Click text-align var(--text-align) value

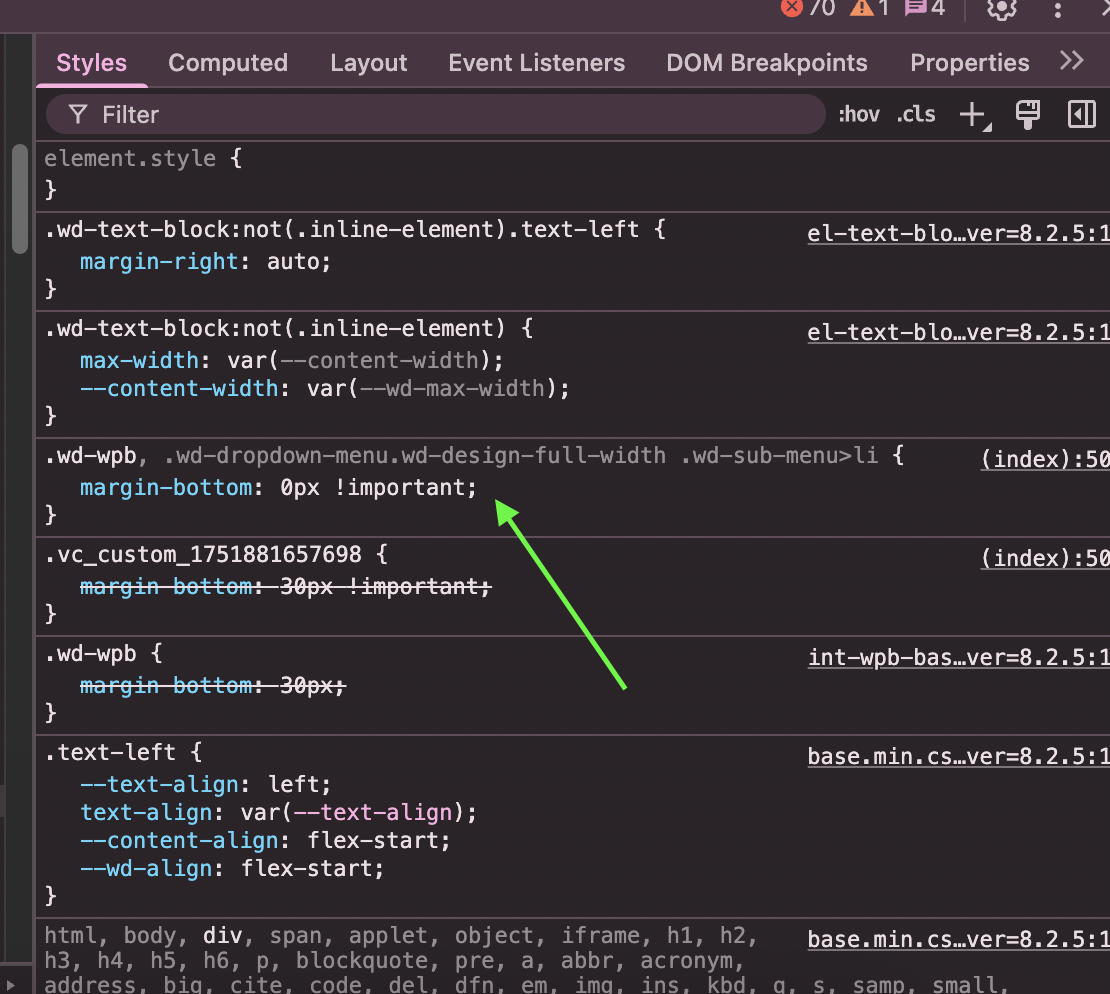(353, 812)
